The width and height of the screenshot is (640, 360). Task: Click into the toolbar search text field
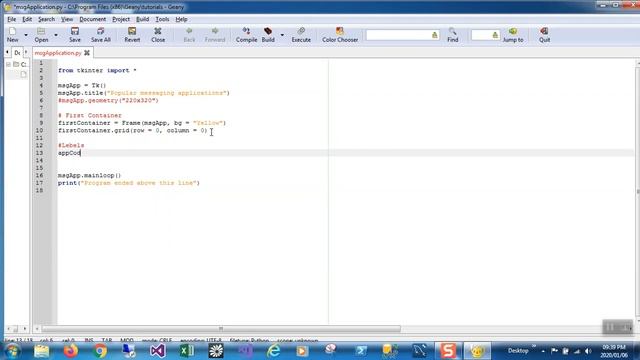coord(398,35)
